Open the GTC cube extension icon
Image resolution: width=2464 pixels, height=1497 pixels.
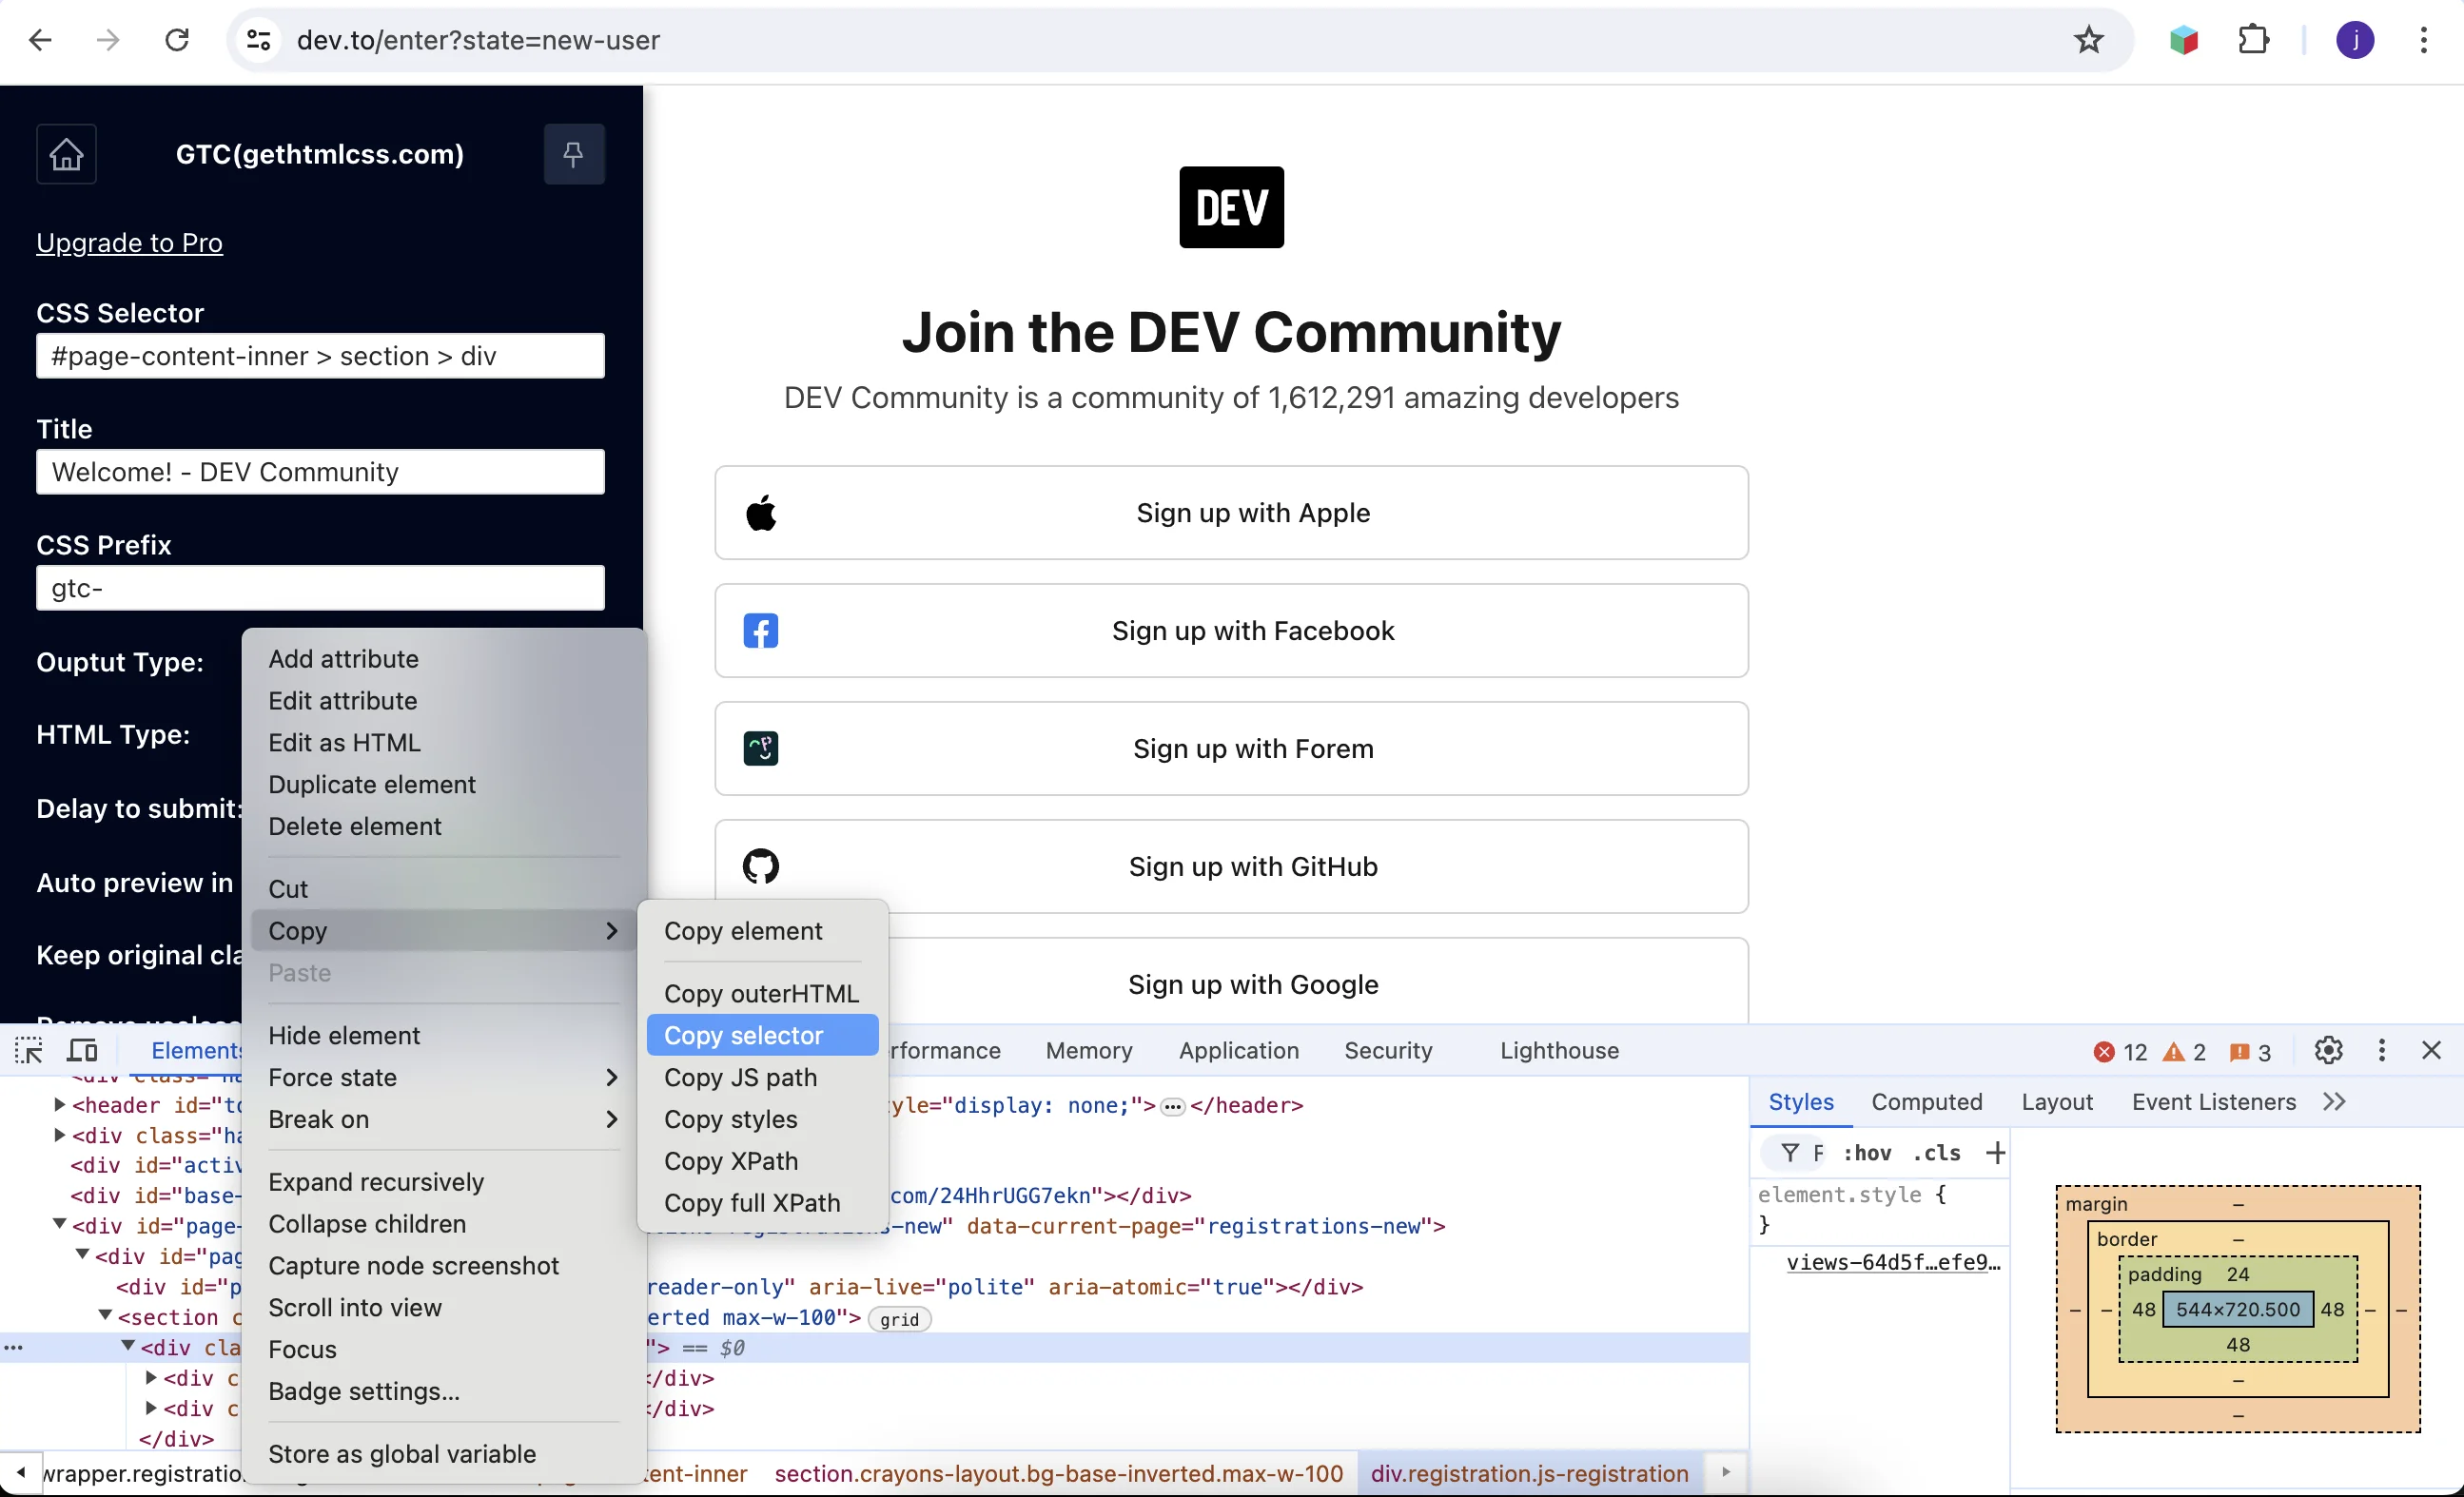coord(2183,40)
